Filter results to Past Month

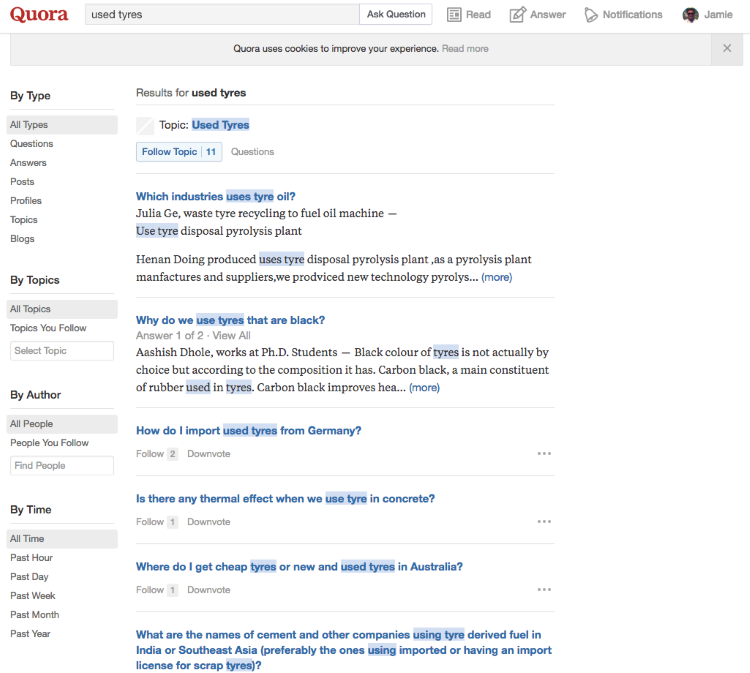(34, 615)
